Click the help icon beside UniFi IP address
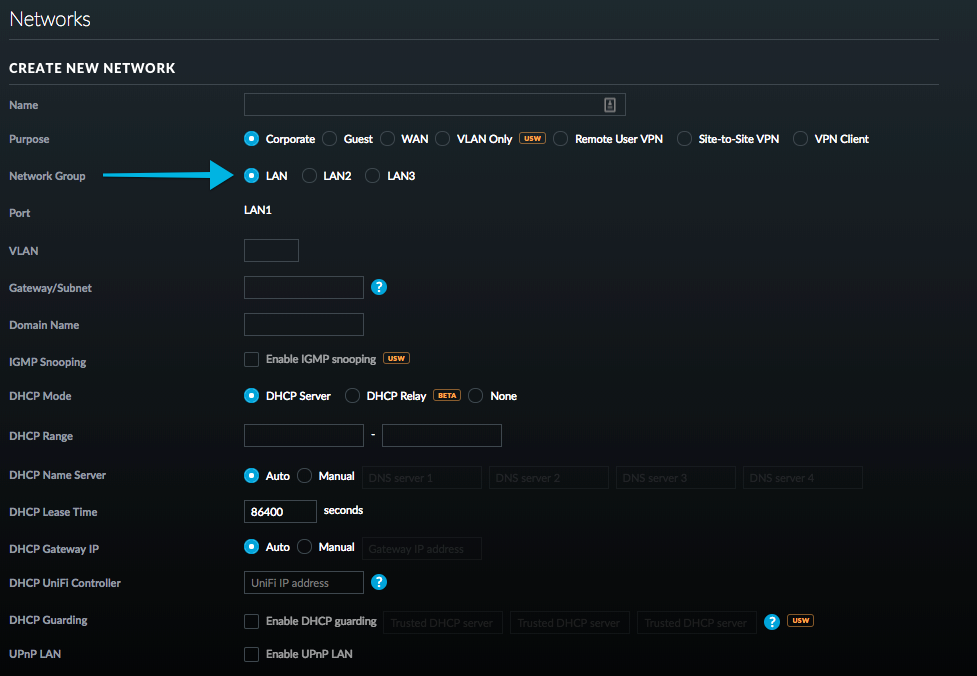The width and height of the screenshot is (977, 676). 379,582
